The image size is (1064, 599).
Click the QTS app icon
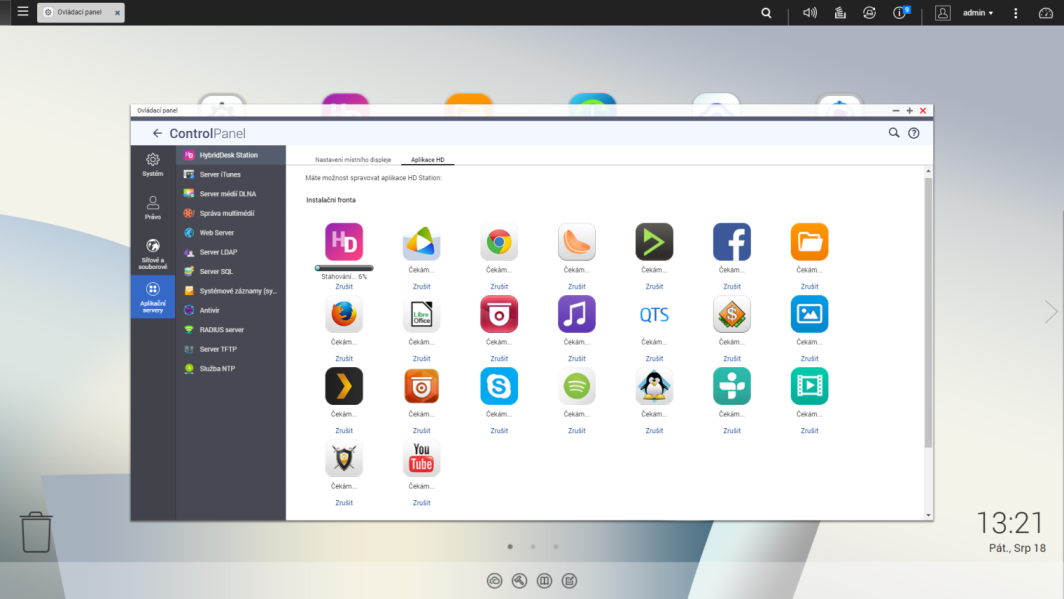tap(654, 314)
